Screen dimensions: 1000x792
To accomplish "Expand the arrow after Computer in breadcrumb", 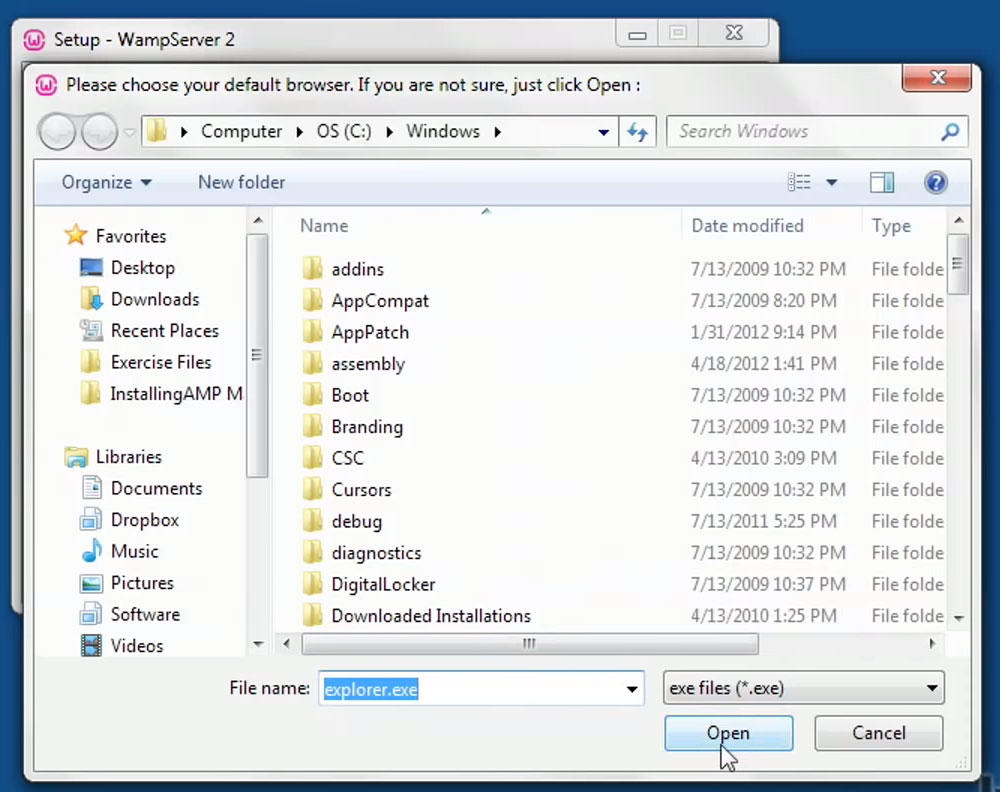I will pos(299,132).
